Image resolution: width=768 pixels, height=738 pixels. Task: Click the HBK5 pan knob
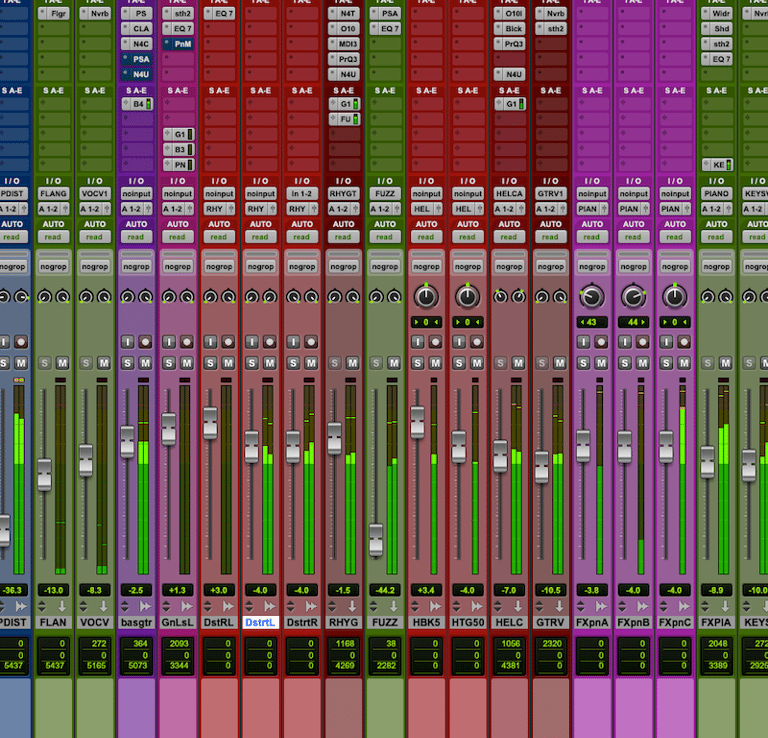tap(426, 297)
